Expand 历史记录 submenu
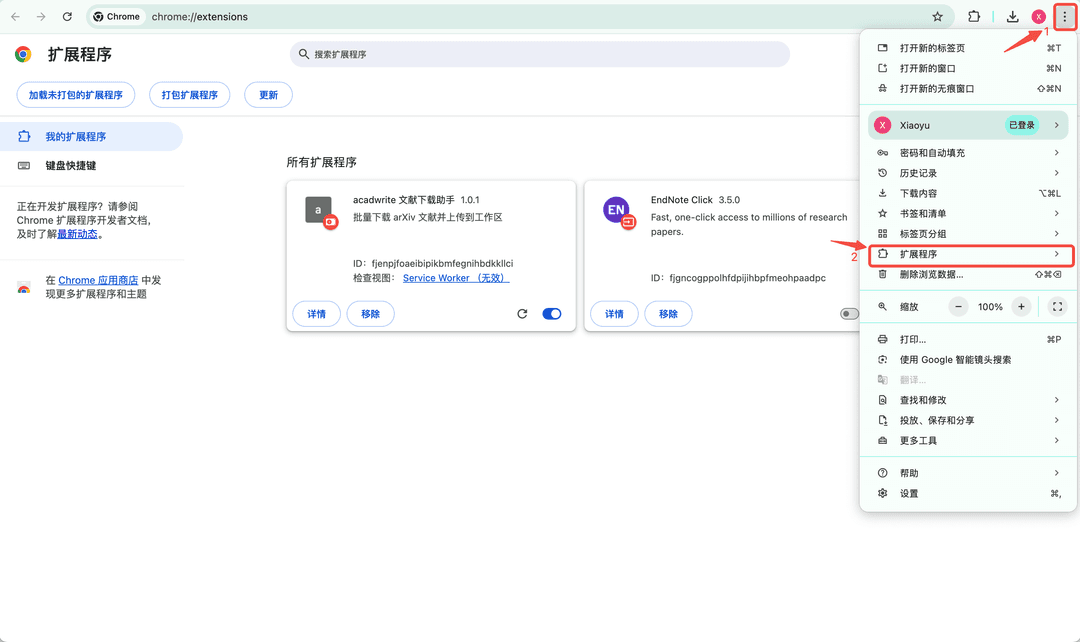The width and height of the screenshot is (1080, 642). pyautogui.click(x=1056, y=173)
